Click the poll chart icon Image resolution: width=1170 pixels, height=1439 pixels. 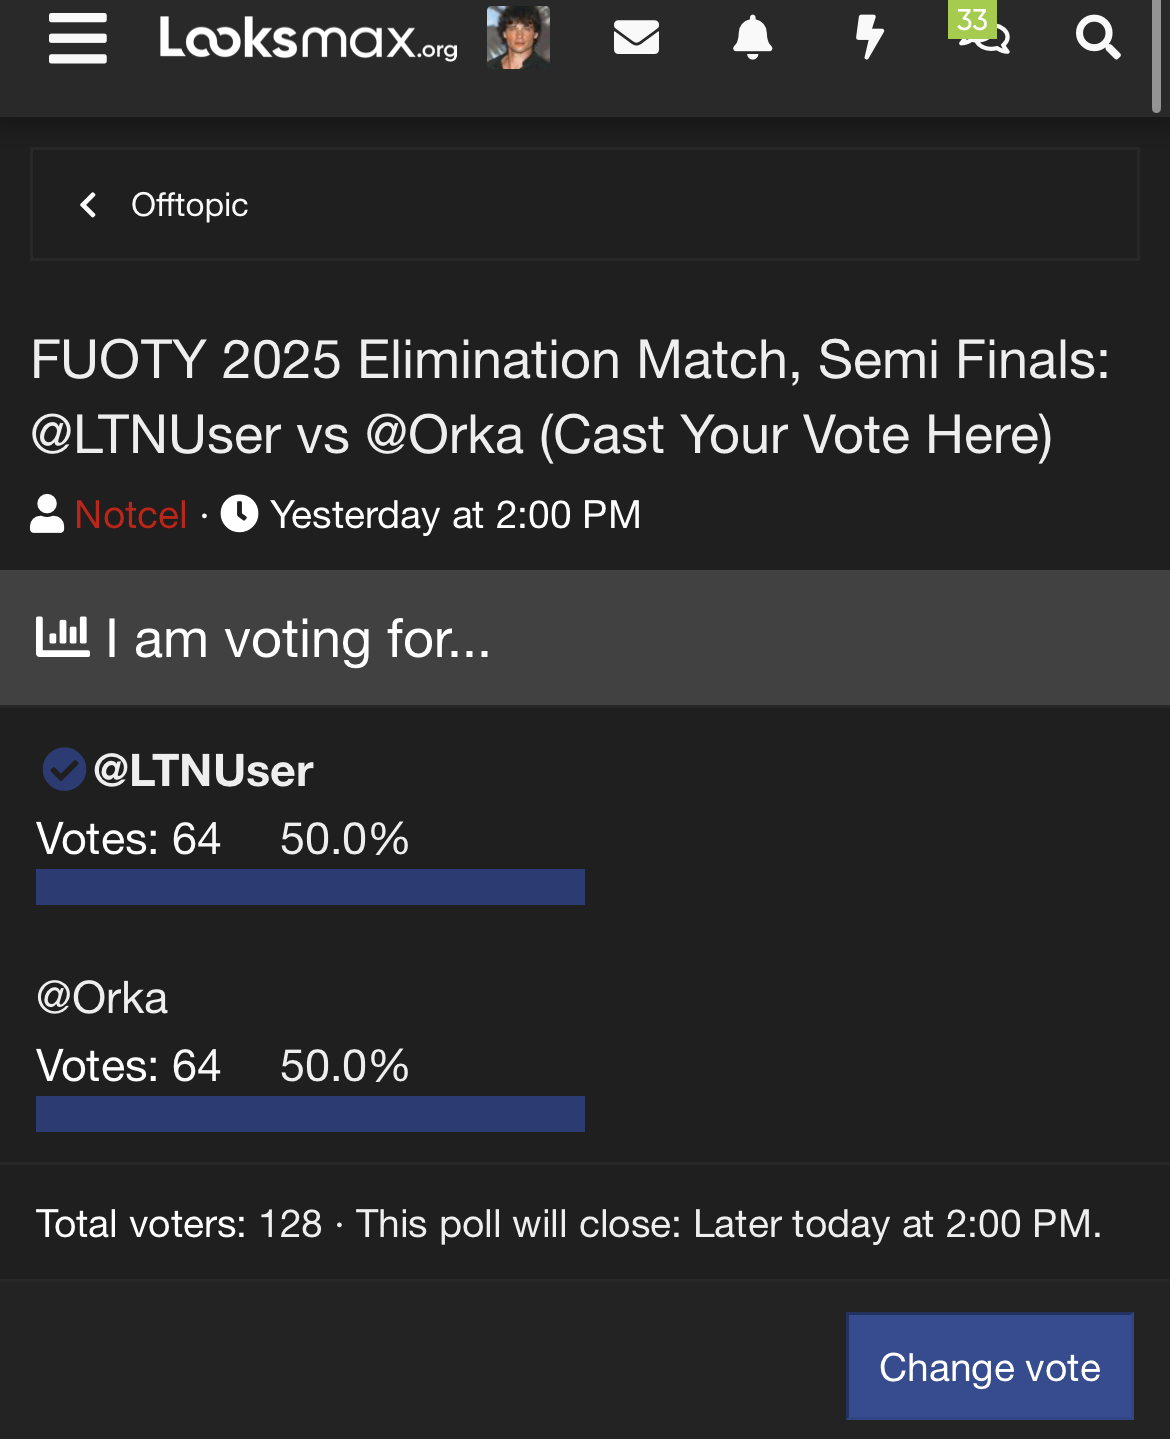62,637
